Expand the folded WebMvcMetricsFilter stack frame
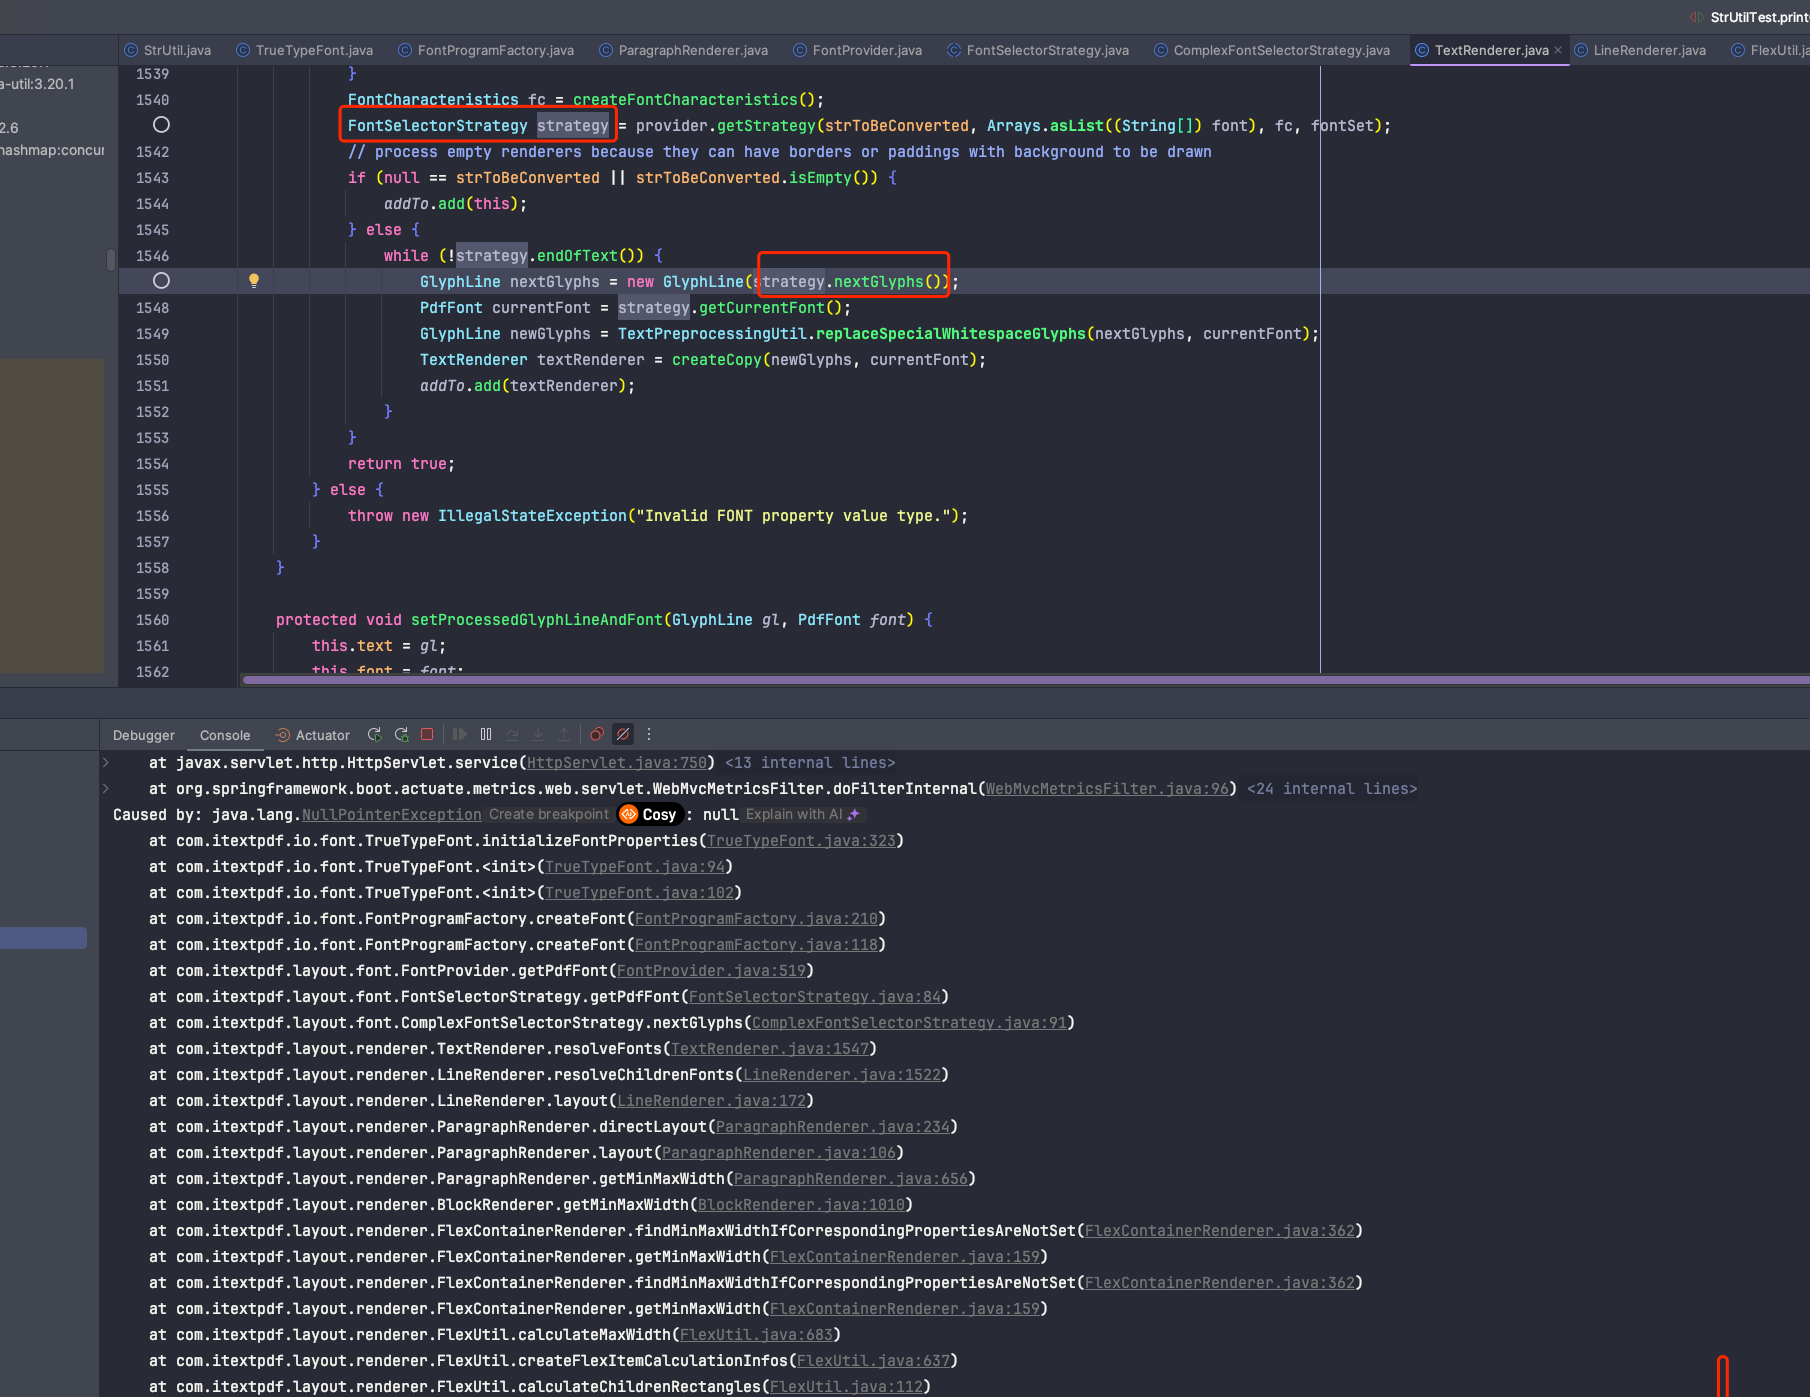Viewport: 1810px width, 1397px height. pyautogui.click(x=106, y=789)
